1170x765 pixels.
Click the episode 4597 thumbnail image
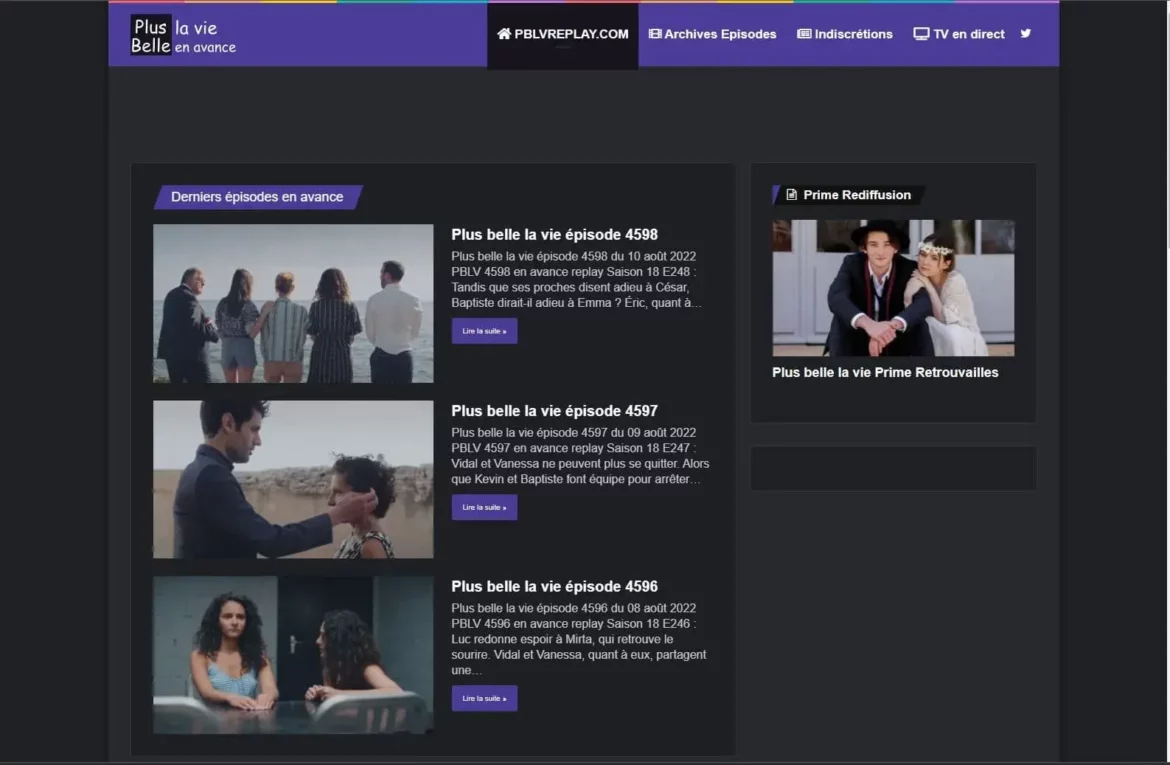point(293,479)
